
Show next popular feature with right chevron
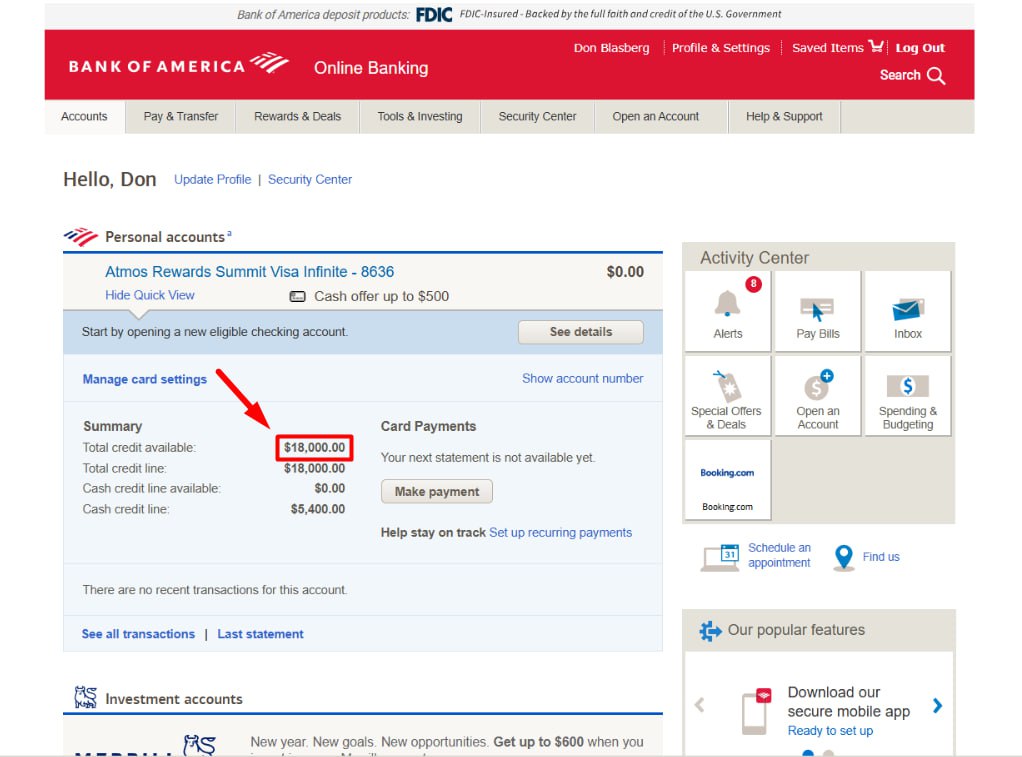(937, 706)
